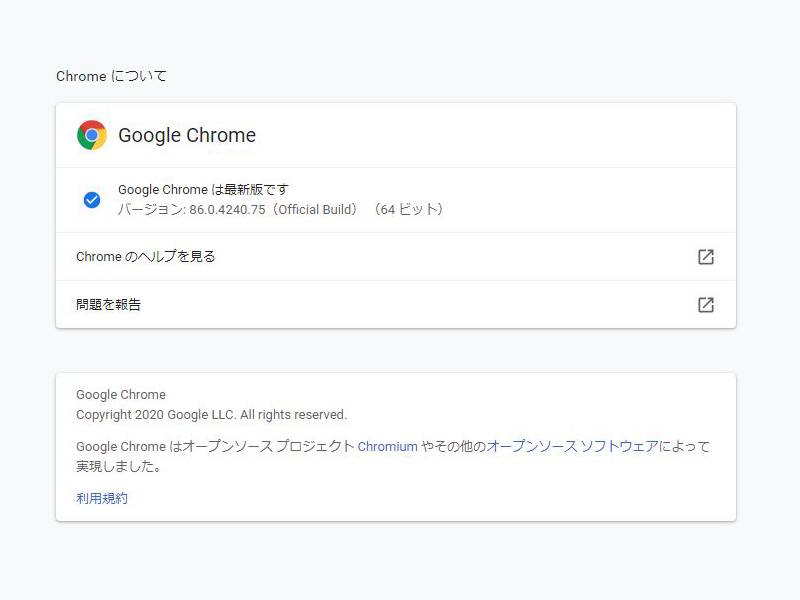Click the 実現しました text line
The image size is (800, 600).
118,467
